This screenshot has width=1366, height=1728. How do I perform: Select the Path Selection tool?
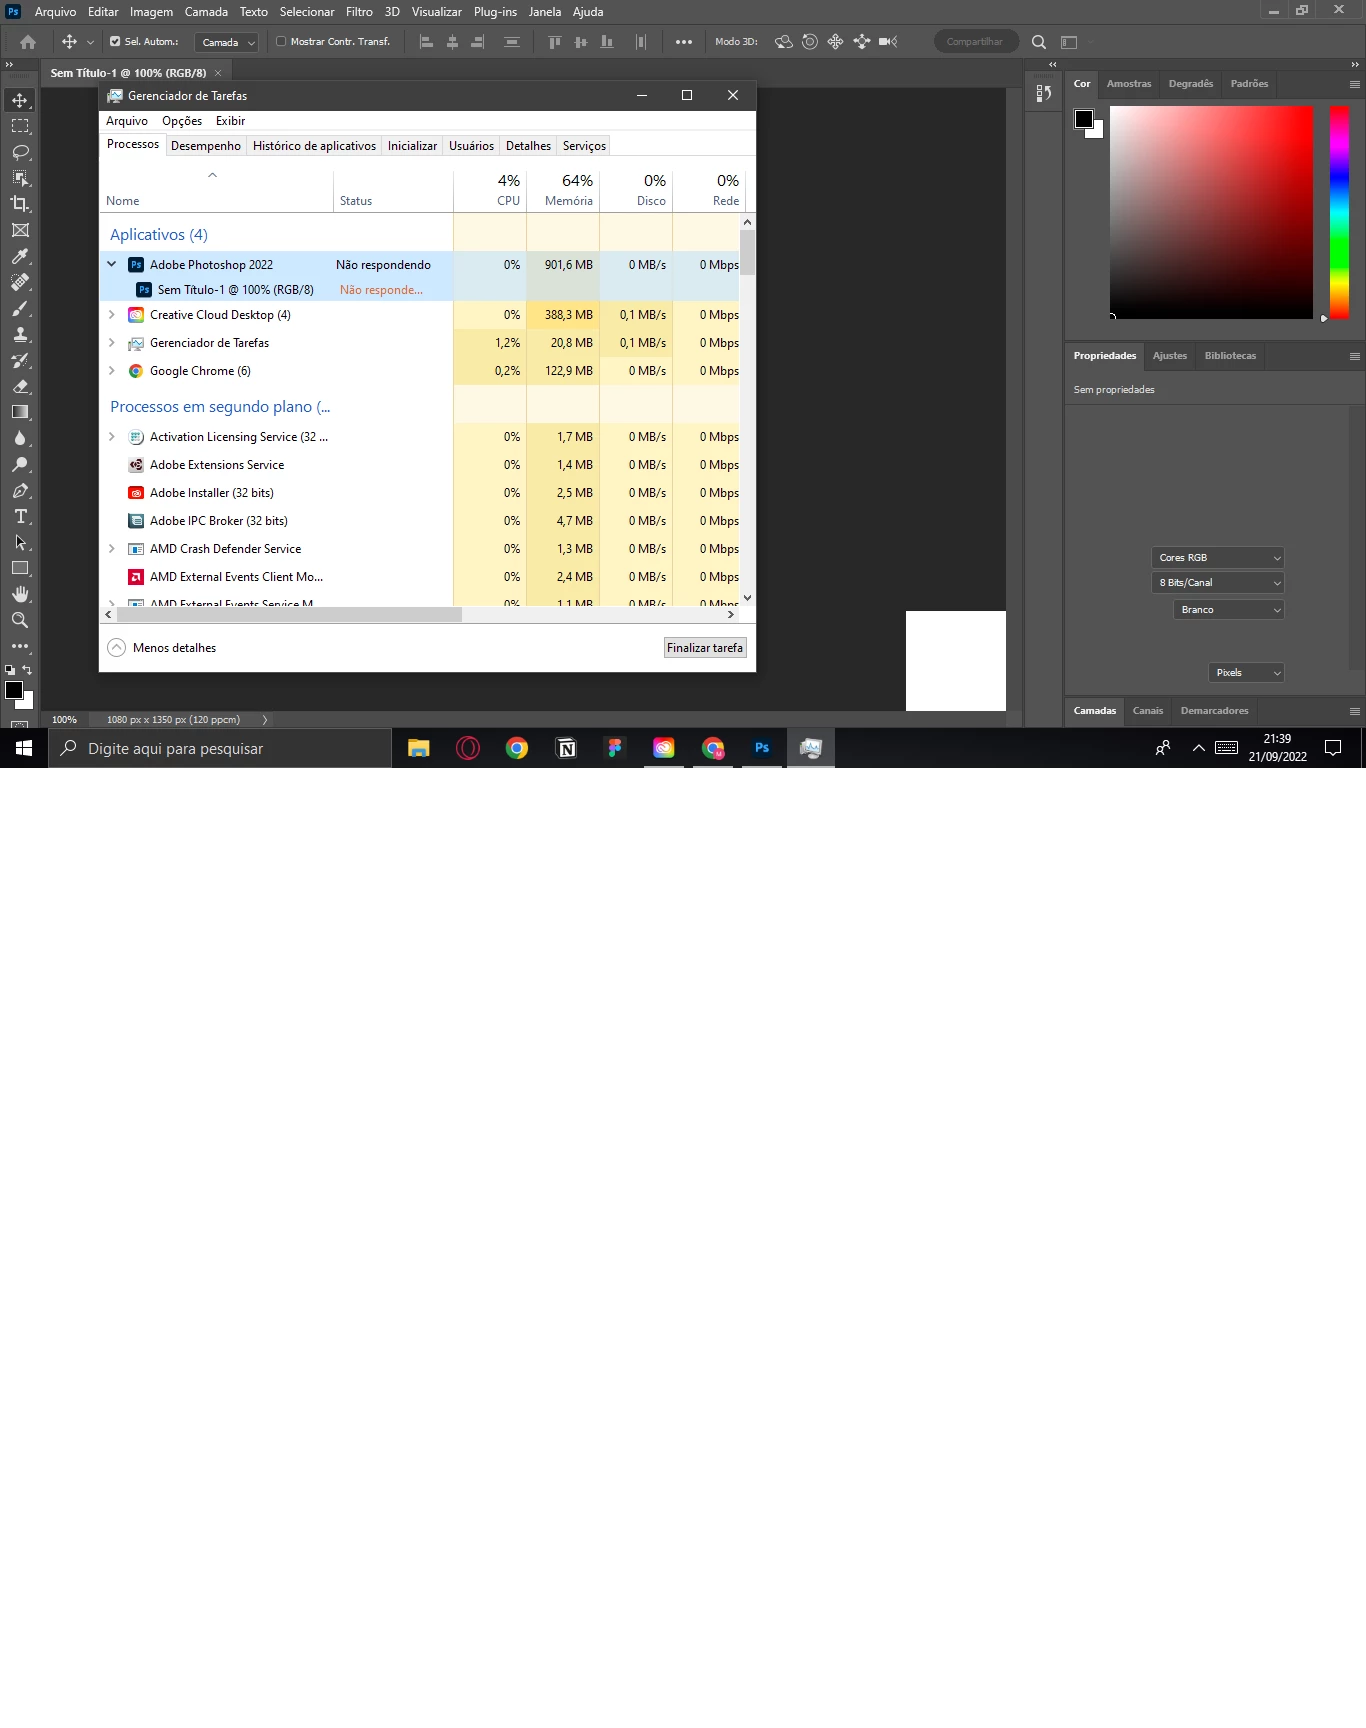tap(20, 542)
